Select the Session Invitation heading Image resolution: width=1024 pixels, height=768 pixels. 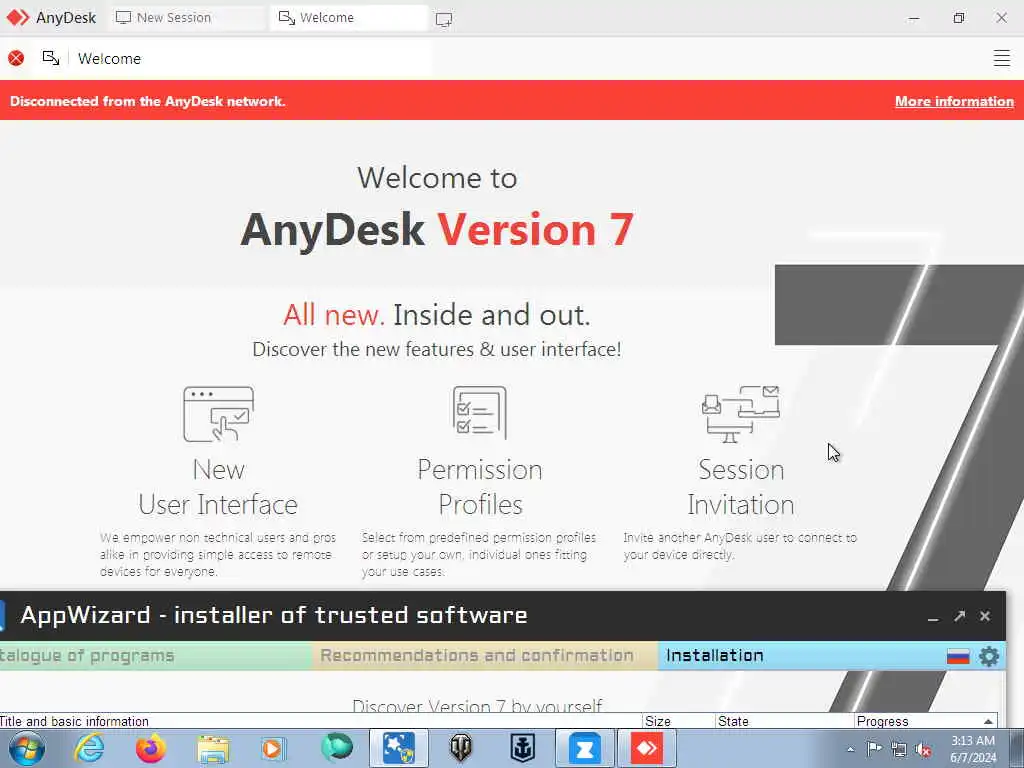pyautogui.click(x=741, y=487)
